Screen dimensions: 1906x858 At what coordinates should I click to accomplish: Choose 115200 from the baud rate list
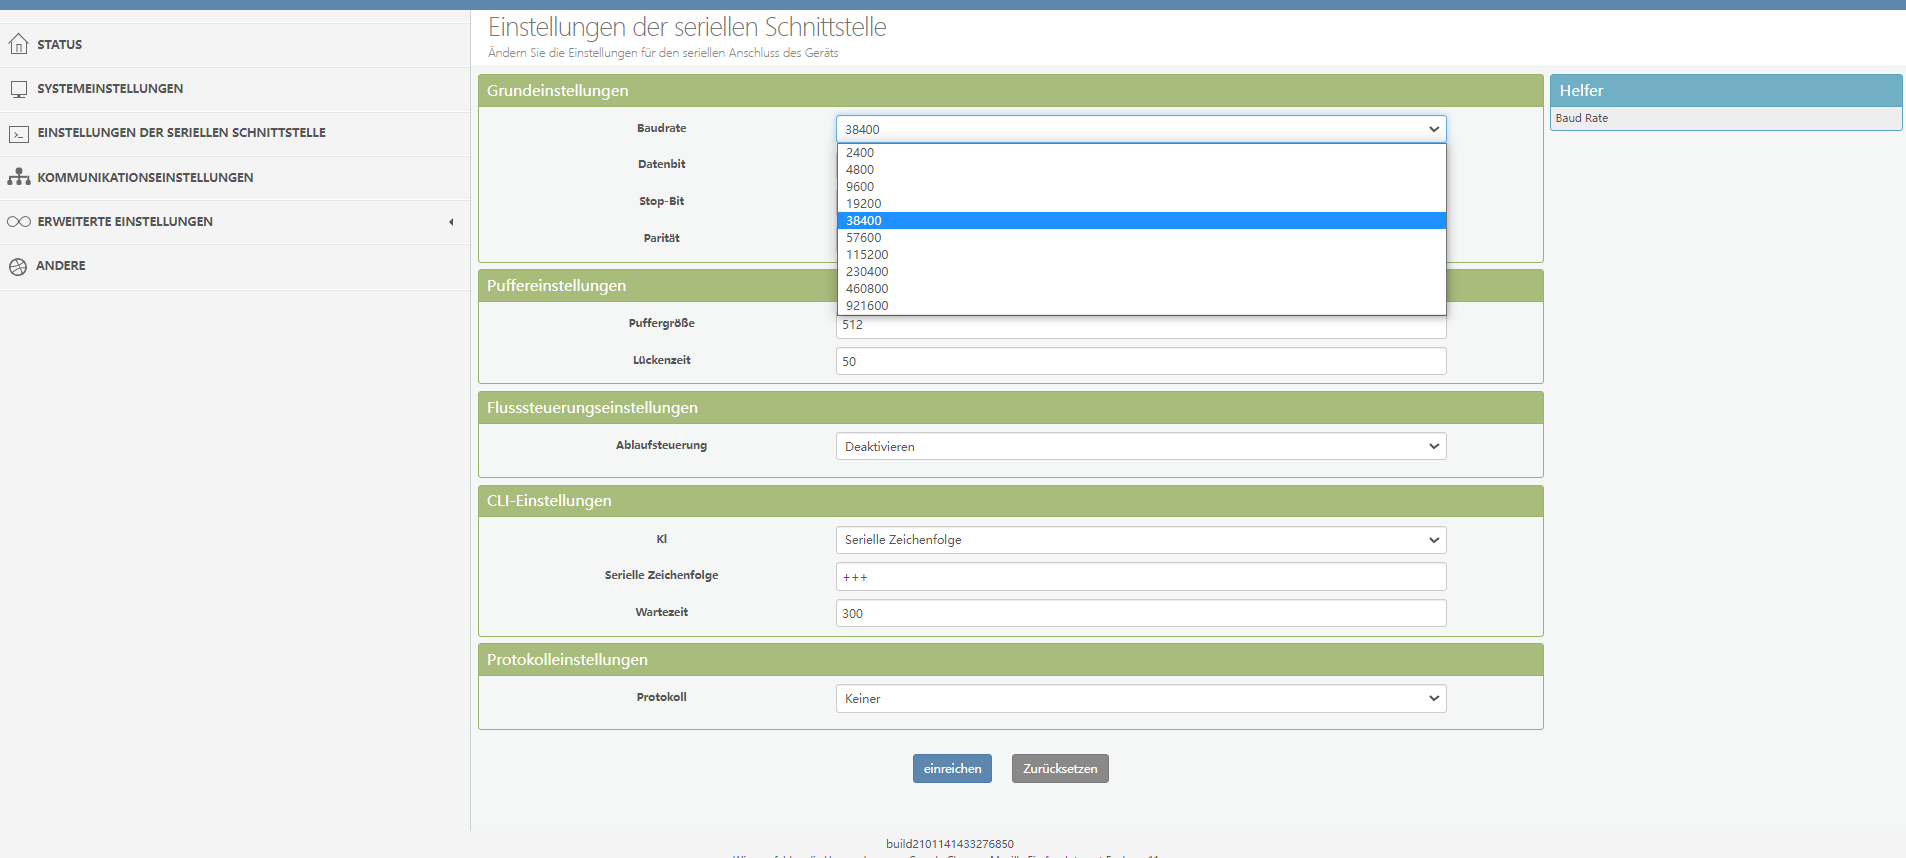click(867, 255)
